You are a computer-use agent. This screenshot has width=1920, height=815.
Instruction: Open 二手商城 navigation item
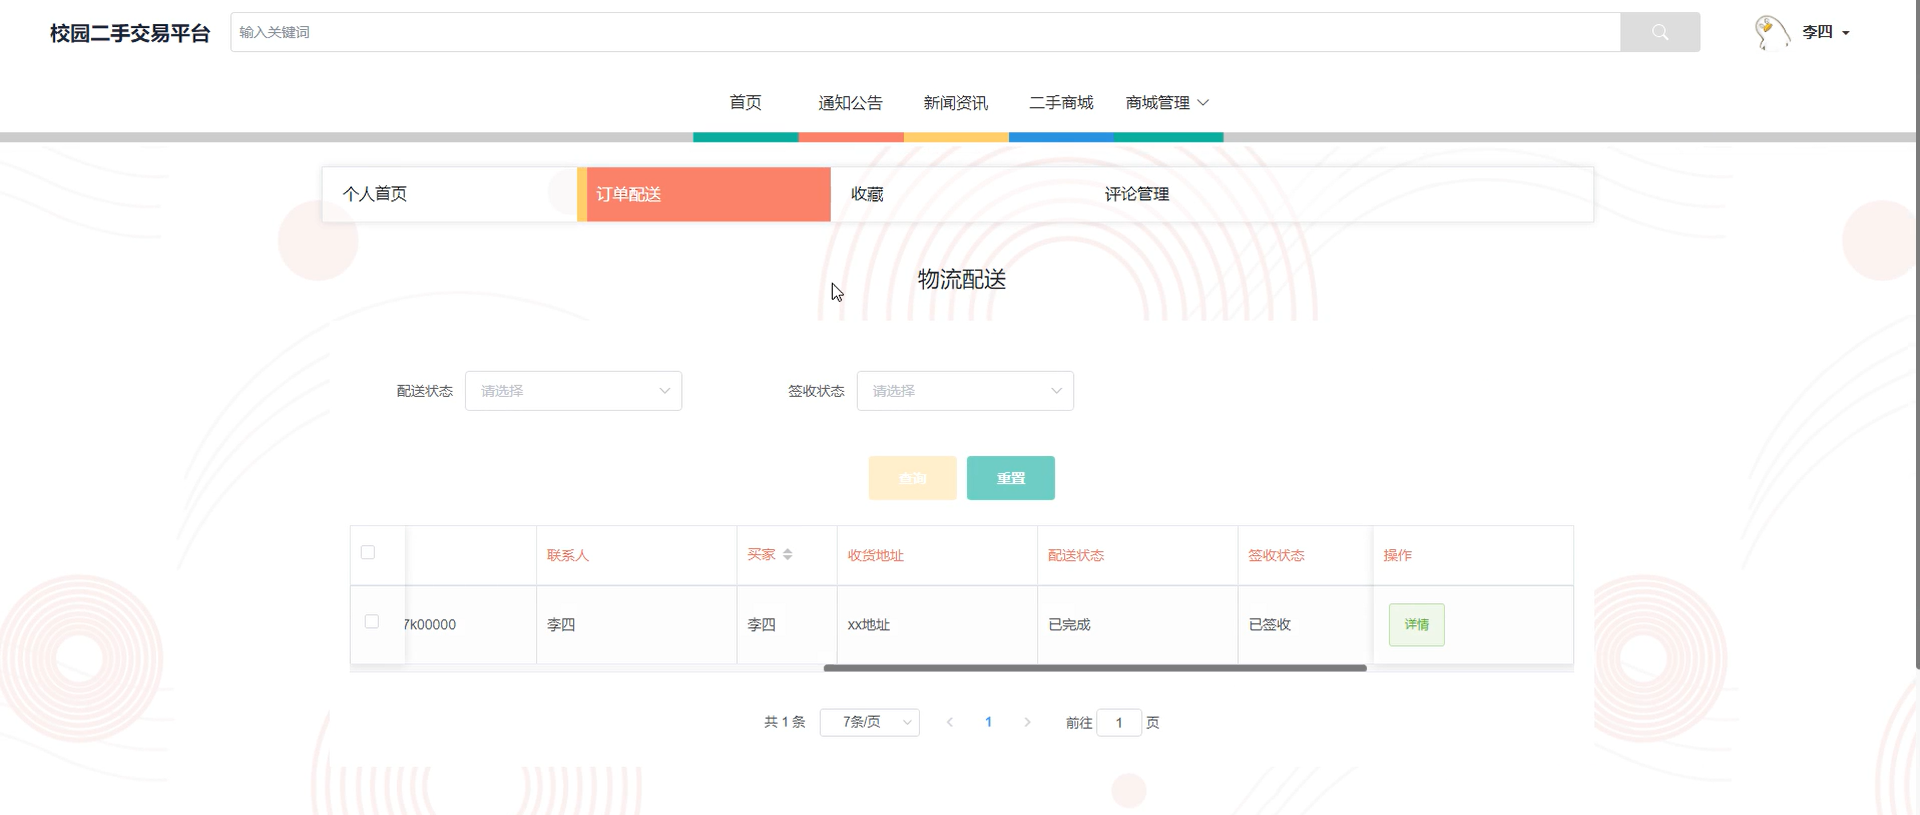(1061, 102)
